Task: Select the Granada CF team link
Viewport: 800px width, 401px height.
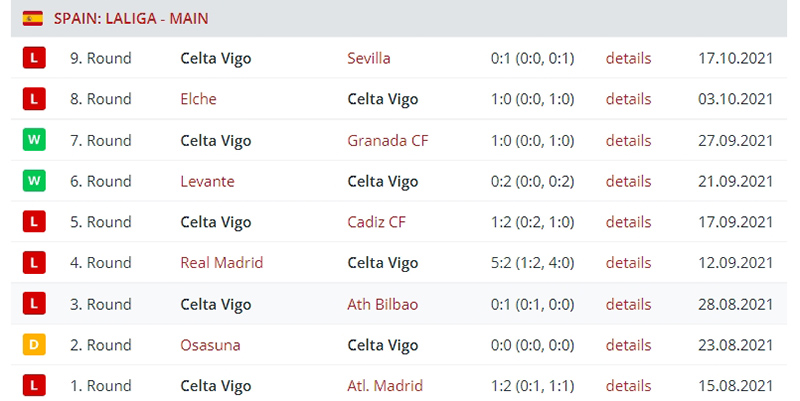Action: [388, 140]
